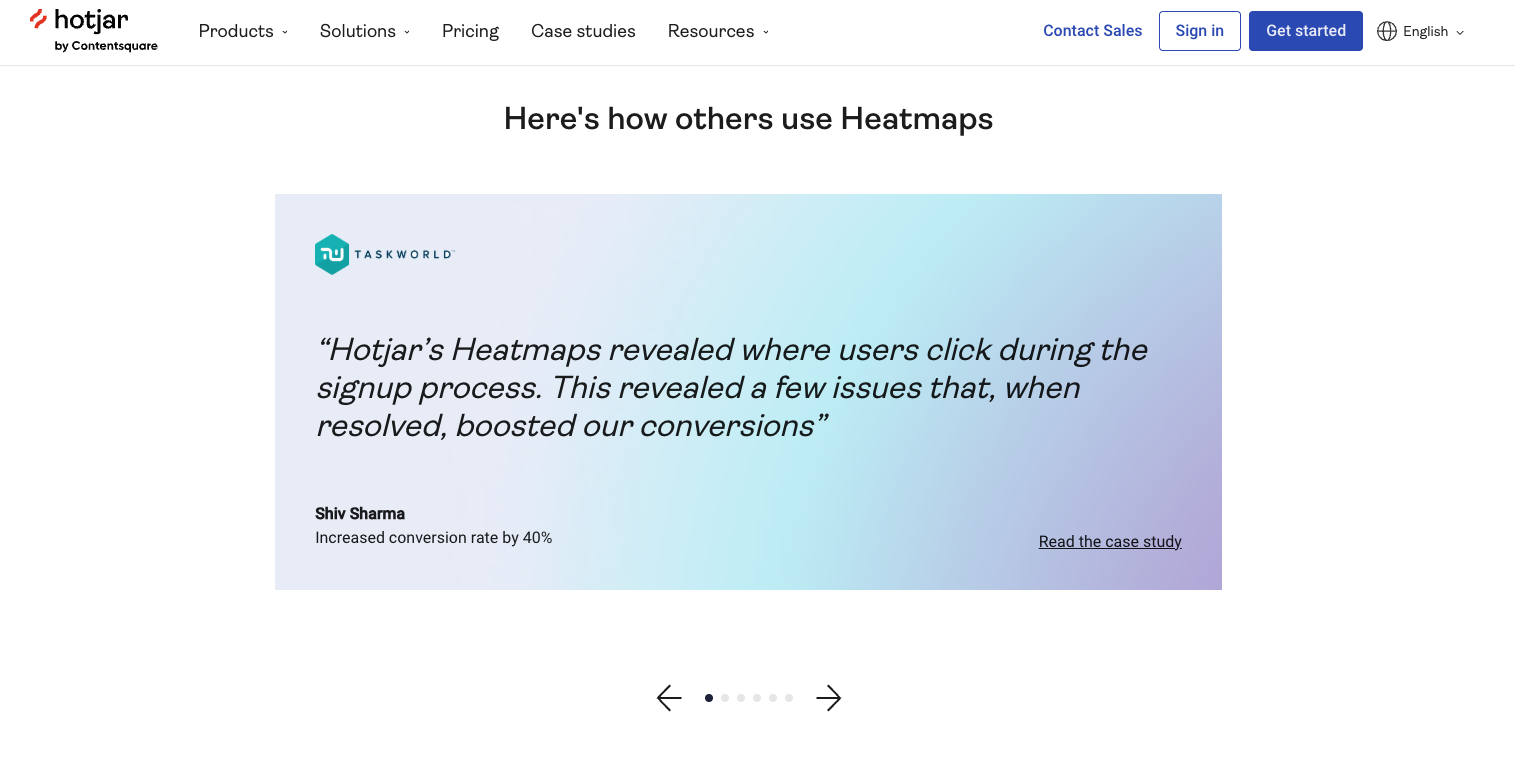1515x767 pixels.
Task: Select the third carousel dot
Action: [741, 698]
